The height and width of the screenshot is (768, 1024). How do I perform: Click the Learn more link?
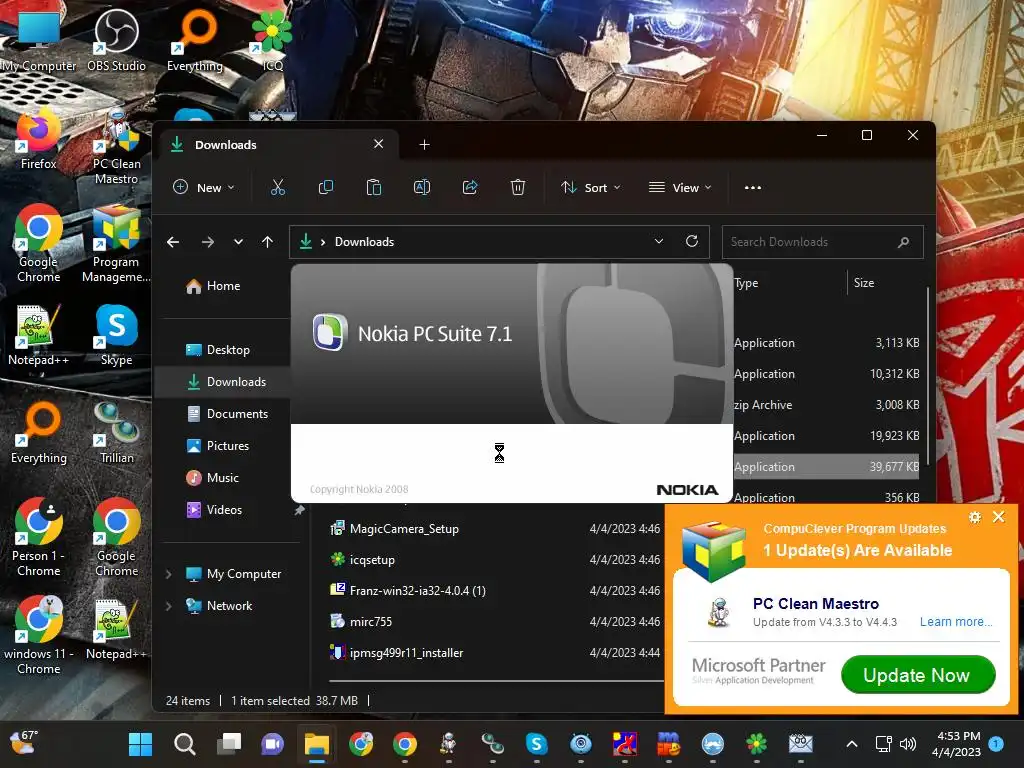tap(955, 622)
